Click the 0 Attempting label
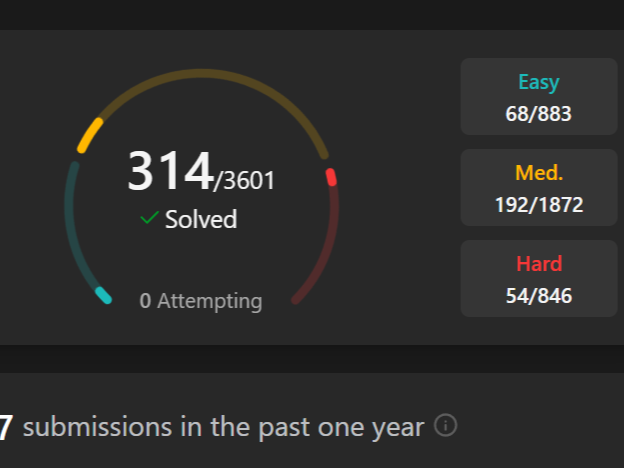 201,301
